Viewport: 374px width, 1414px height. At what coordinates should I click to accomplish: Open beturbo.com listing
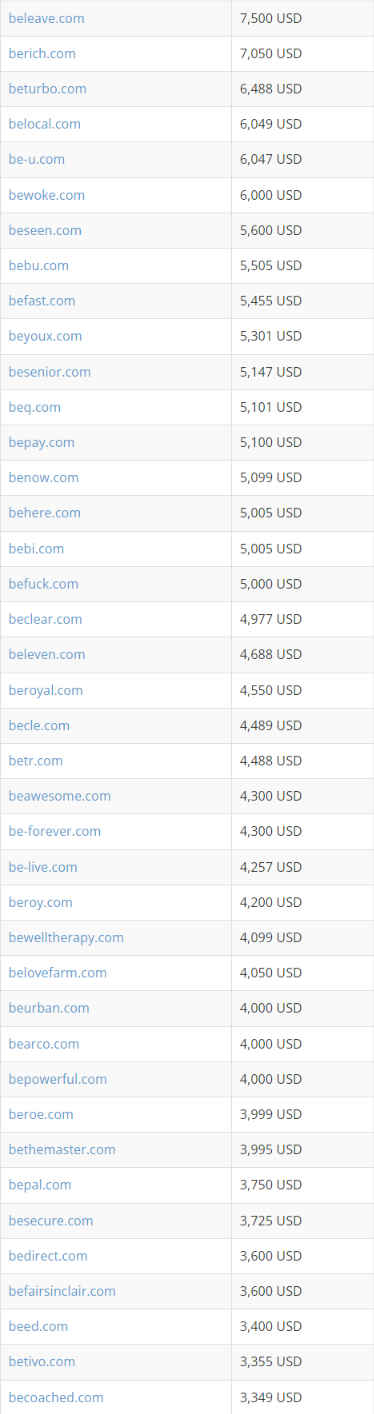47,89
